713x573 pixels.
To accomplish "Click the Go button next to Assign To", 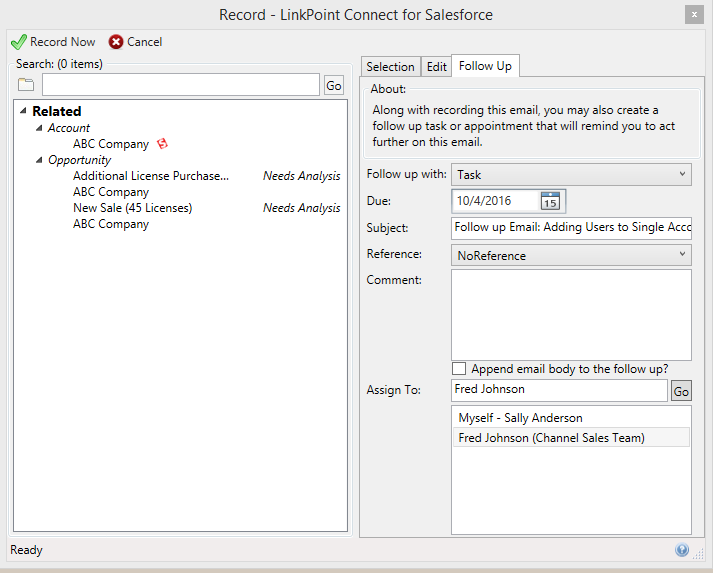I will pyautogui.click(x=681, y=391).
